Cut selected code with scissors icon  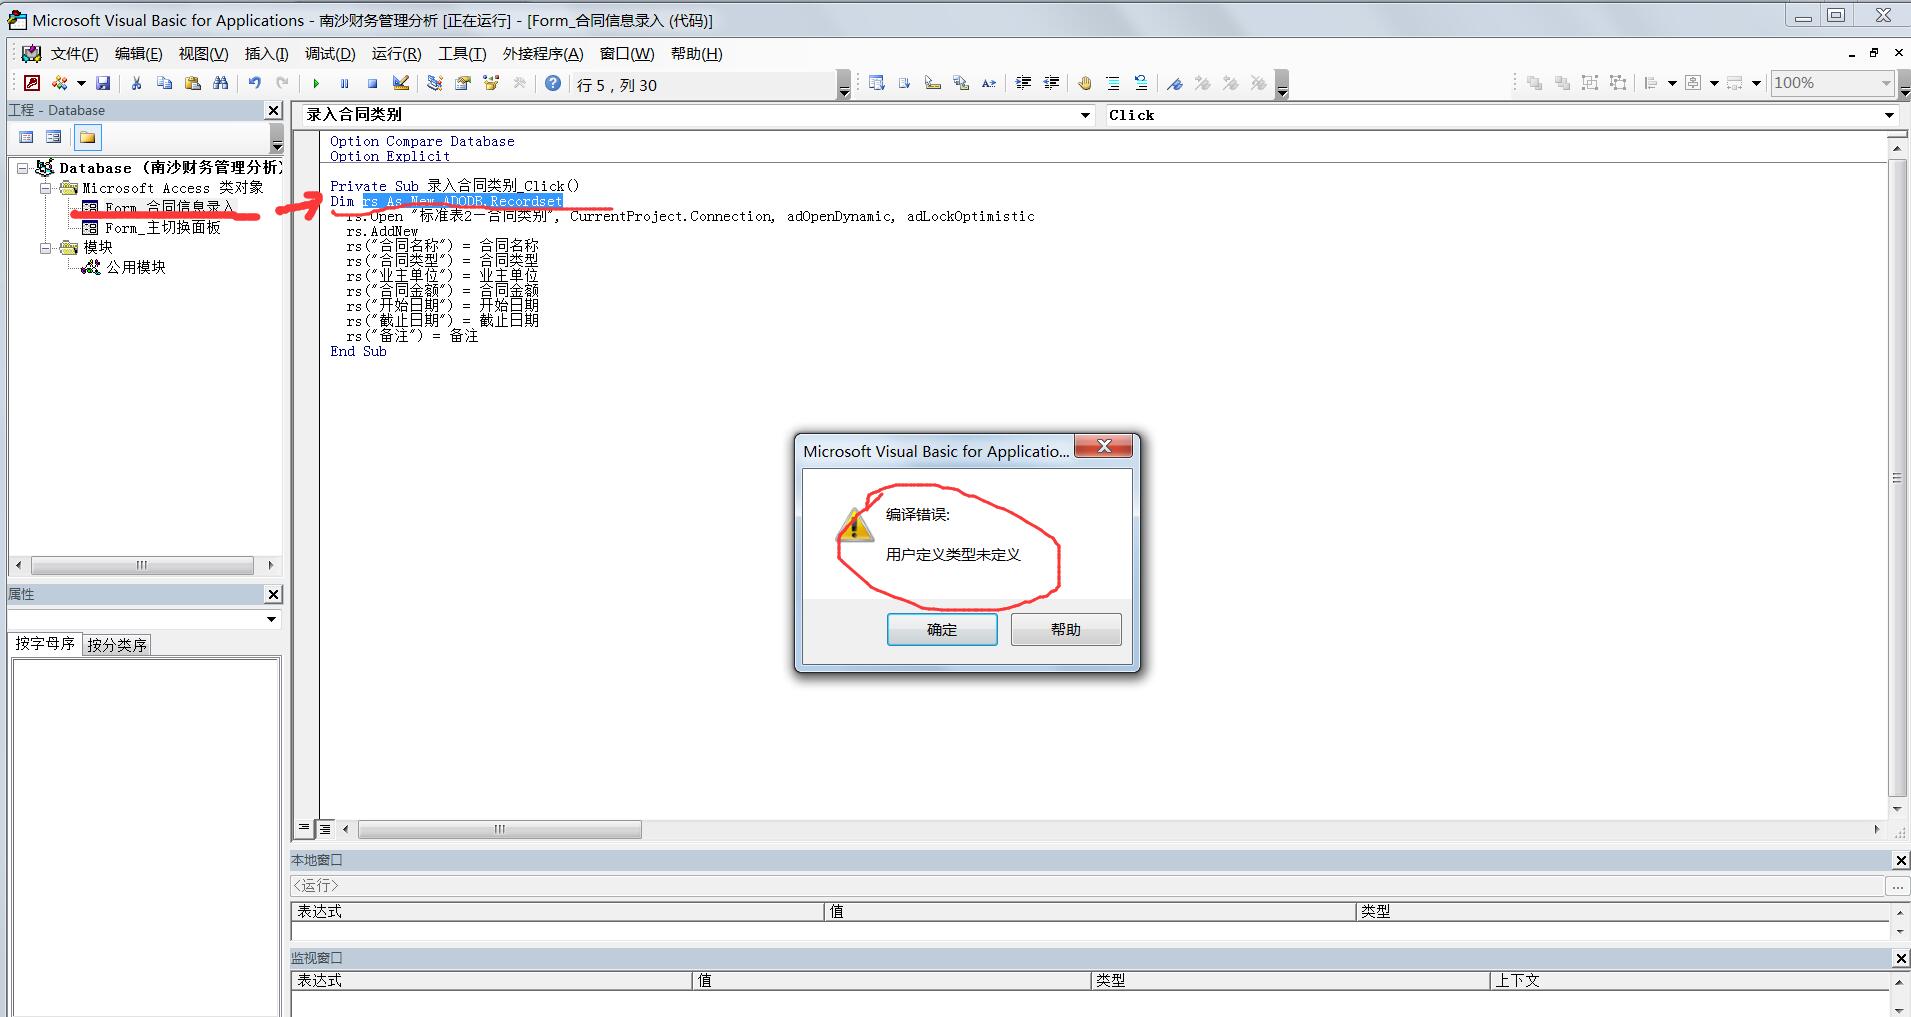point(136,83)
